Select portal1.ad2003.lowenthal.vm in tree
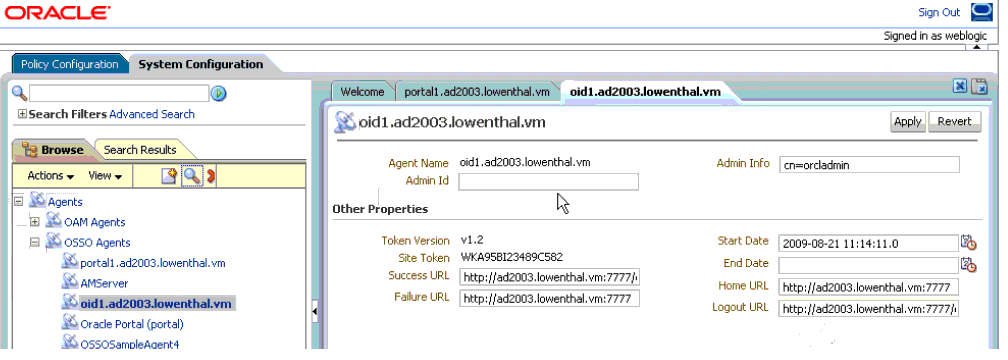1008x360 pixels. (x=153, y=263)
